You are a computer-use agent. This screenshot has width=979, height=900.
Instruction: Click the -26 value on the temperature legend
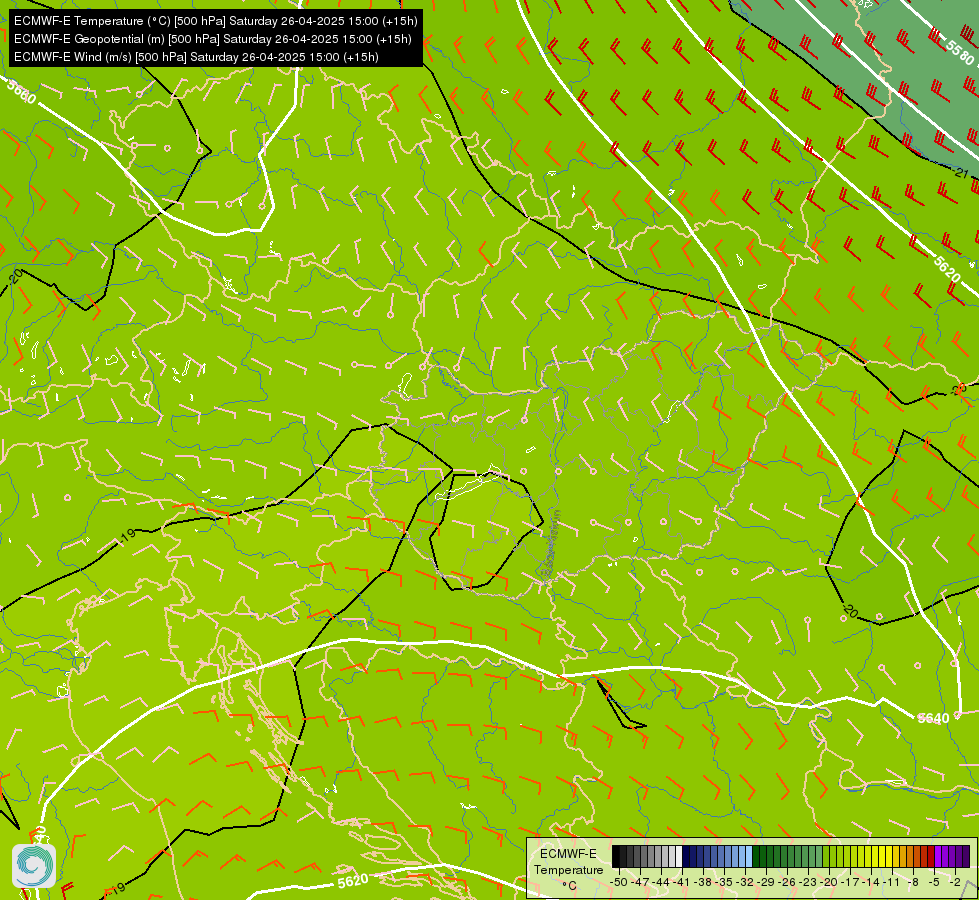click(x=787, y=883)
